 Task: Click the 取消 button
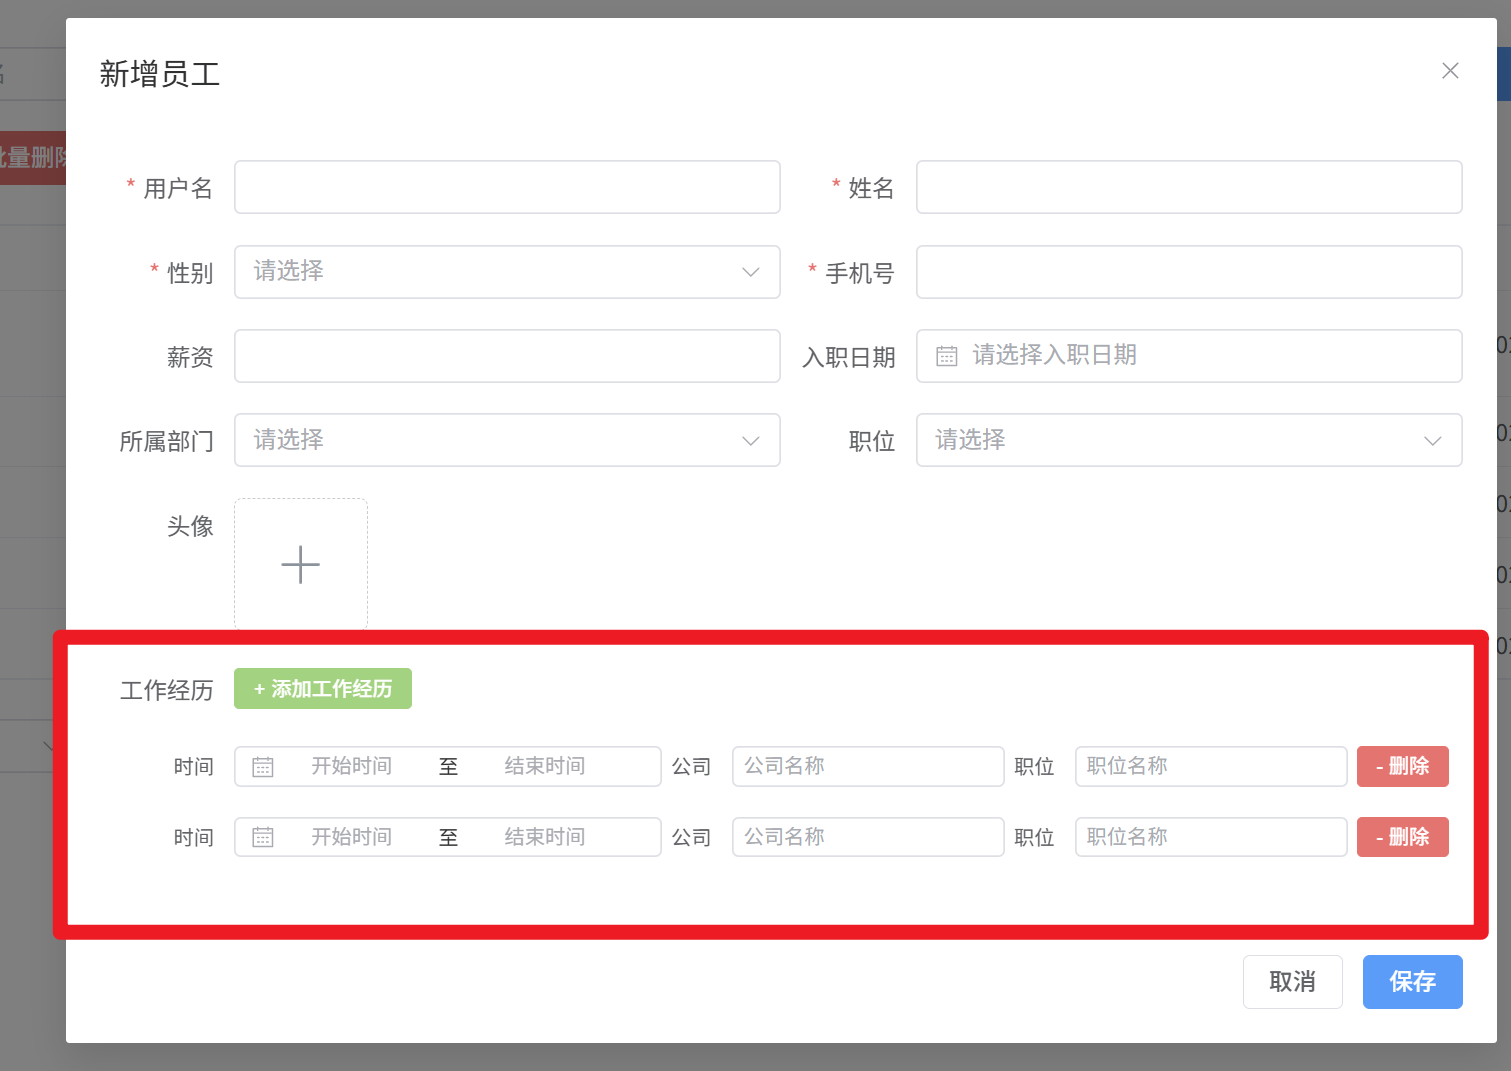(x=1292, y=982)
